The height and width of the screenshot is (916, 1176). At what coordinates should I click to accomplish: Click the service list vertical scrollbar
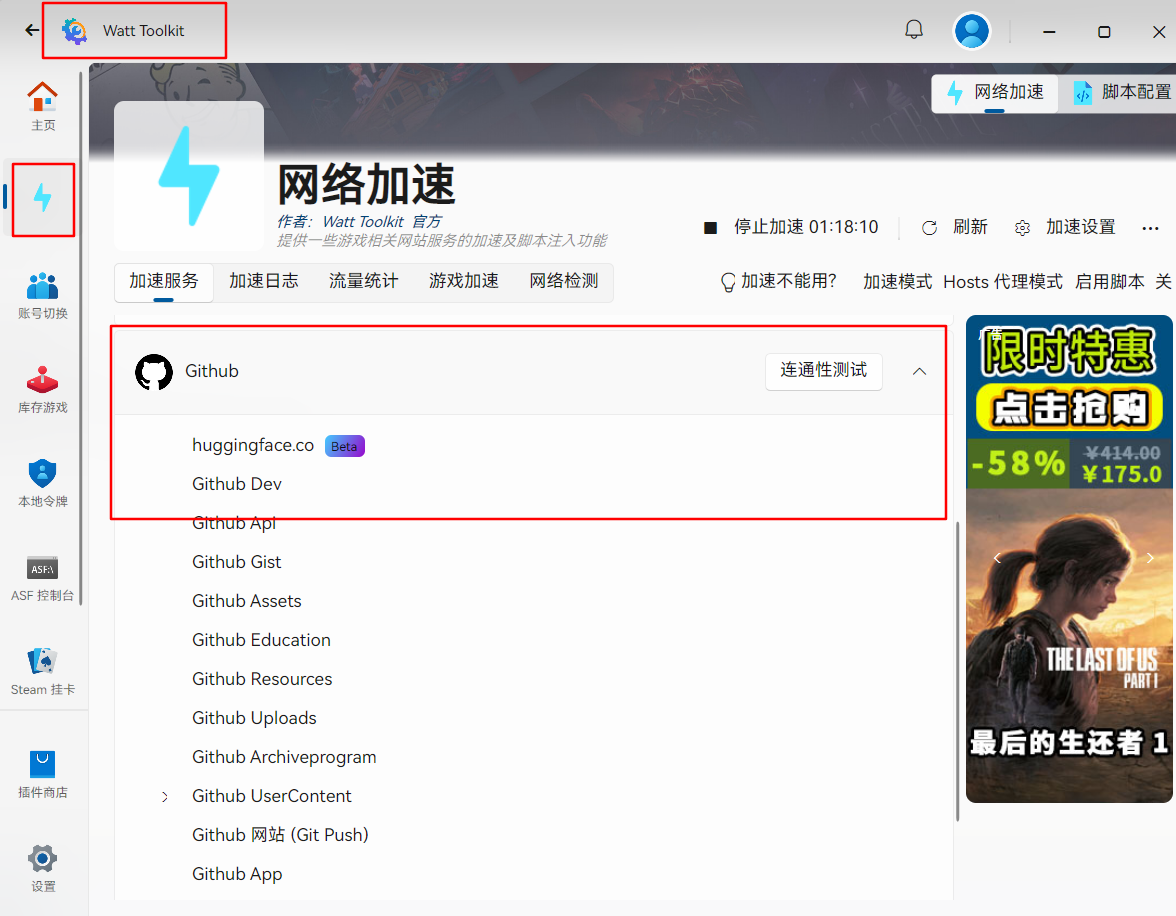point(958,671)
